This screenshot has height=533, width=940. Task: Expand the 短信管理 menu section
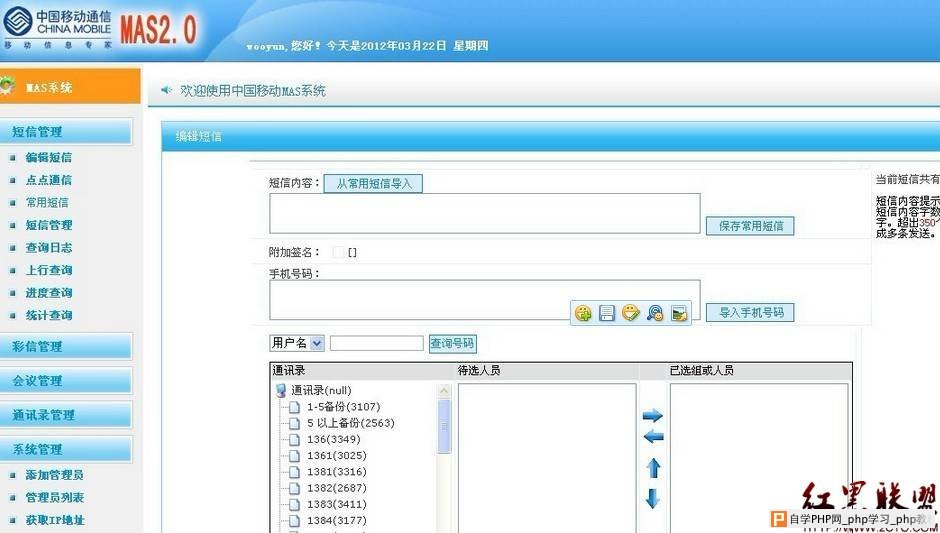coord(66,131)
